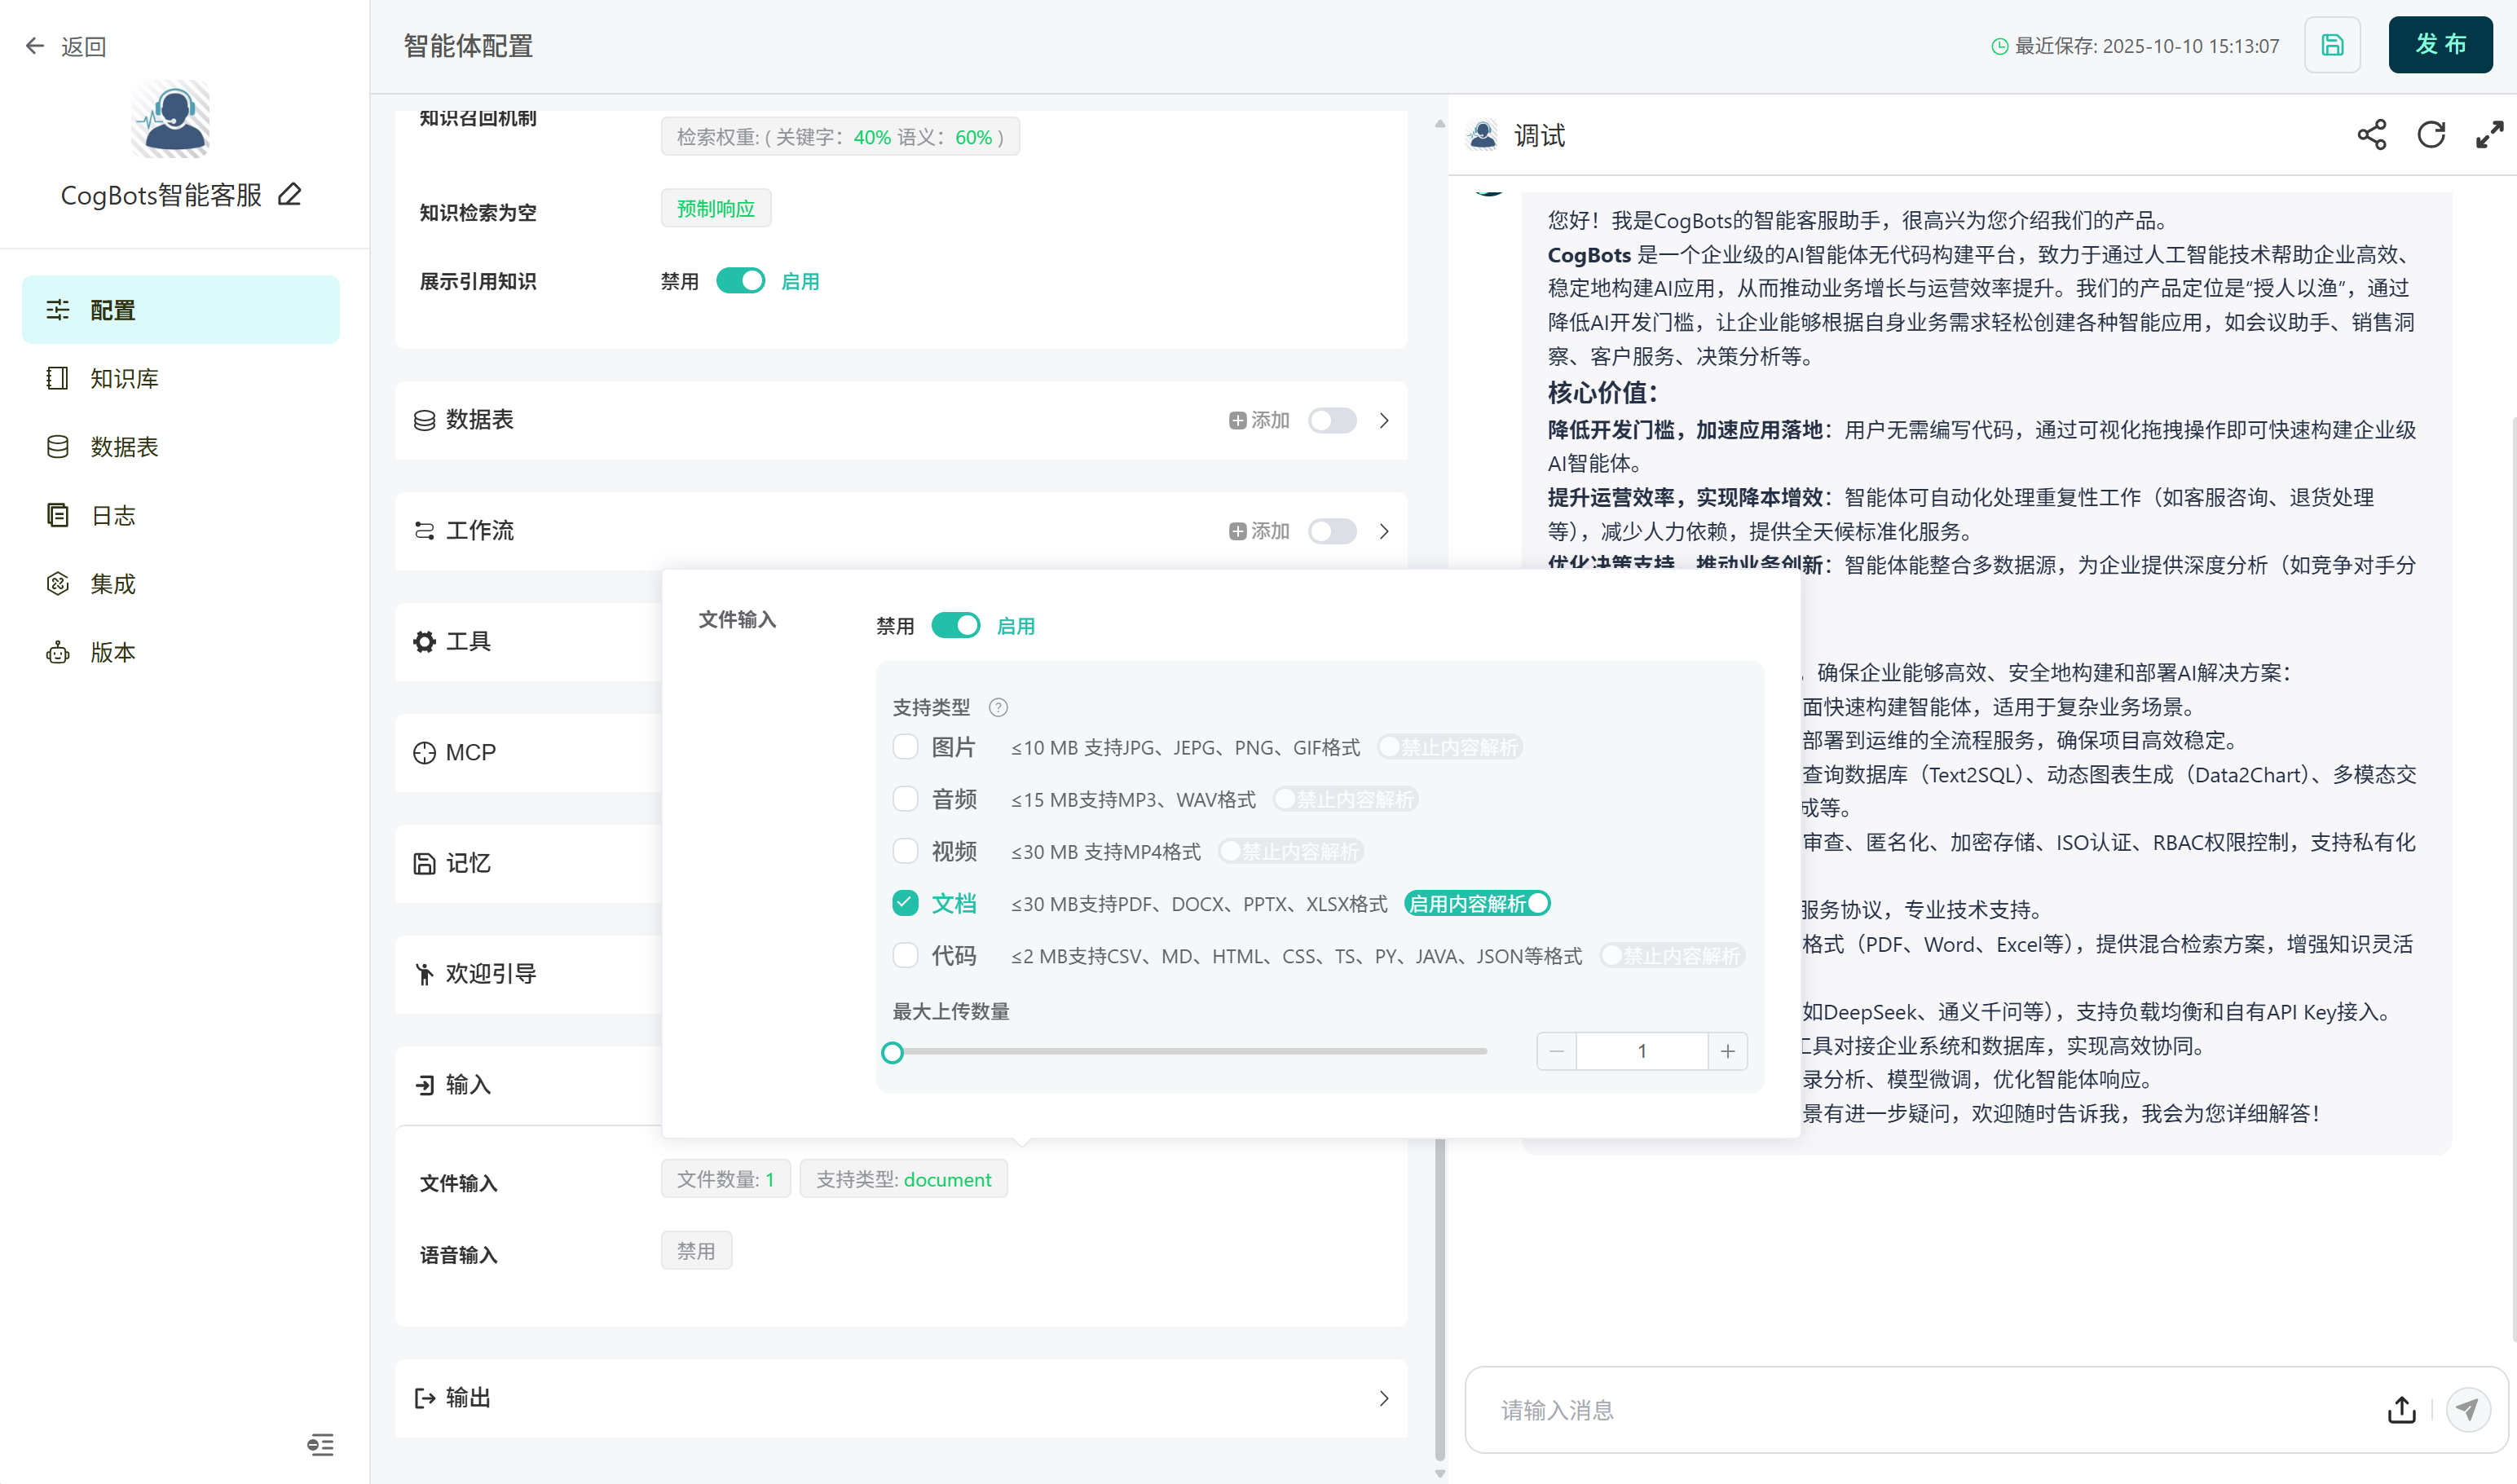
Task: Uncheck the 文档 file type checkbox
Action: (x=905, y=903)
